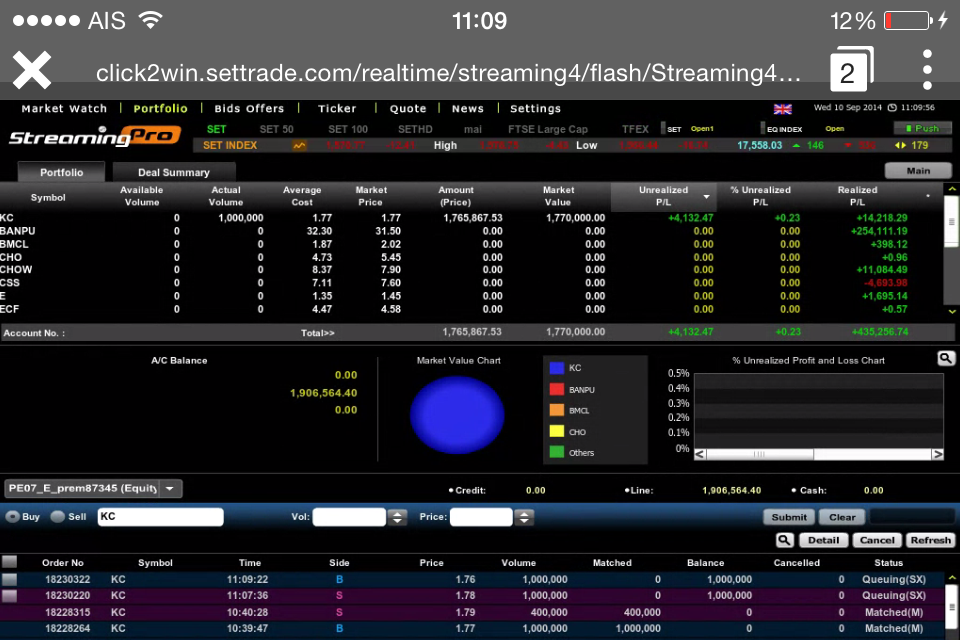
Task: Open the browser tabs counter showing 2
Action: click(852, 69)
